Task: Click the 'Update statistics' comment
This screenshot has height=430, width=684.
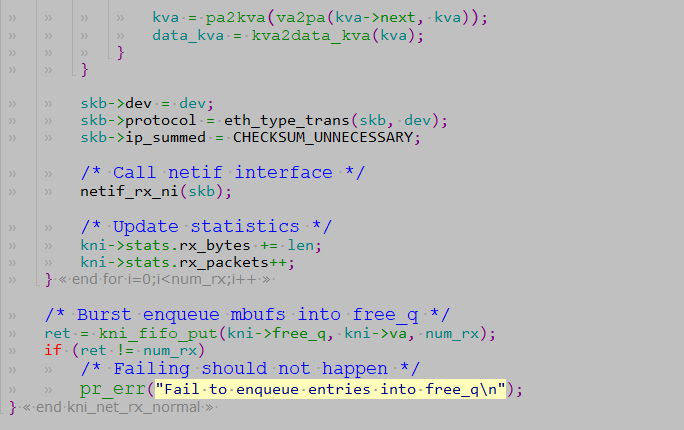Action: [x=206, y=227]
